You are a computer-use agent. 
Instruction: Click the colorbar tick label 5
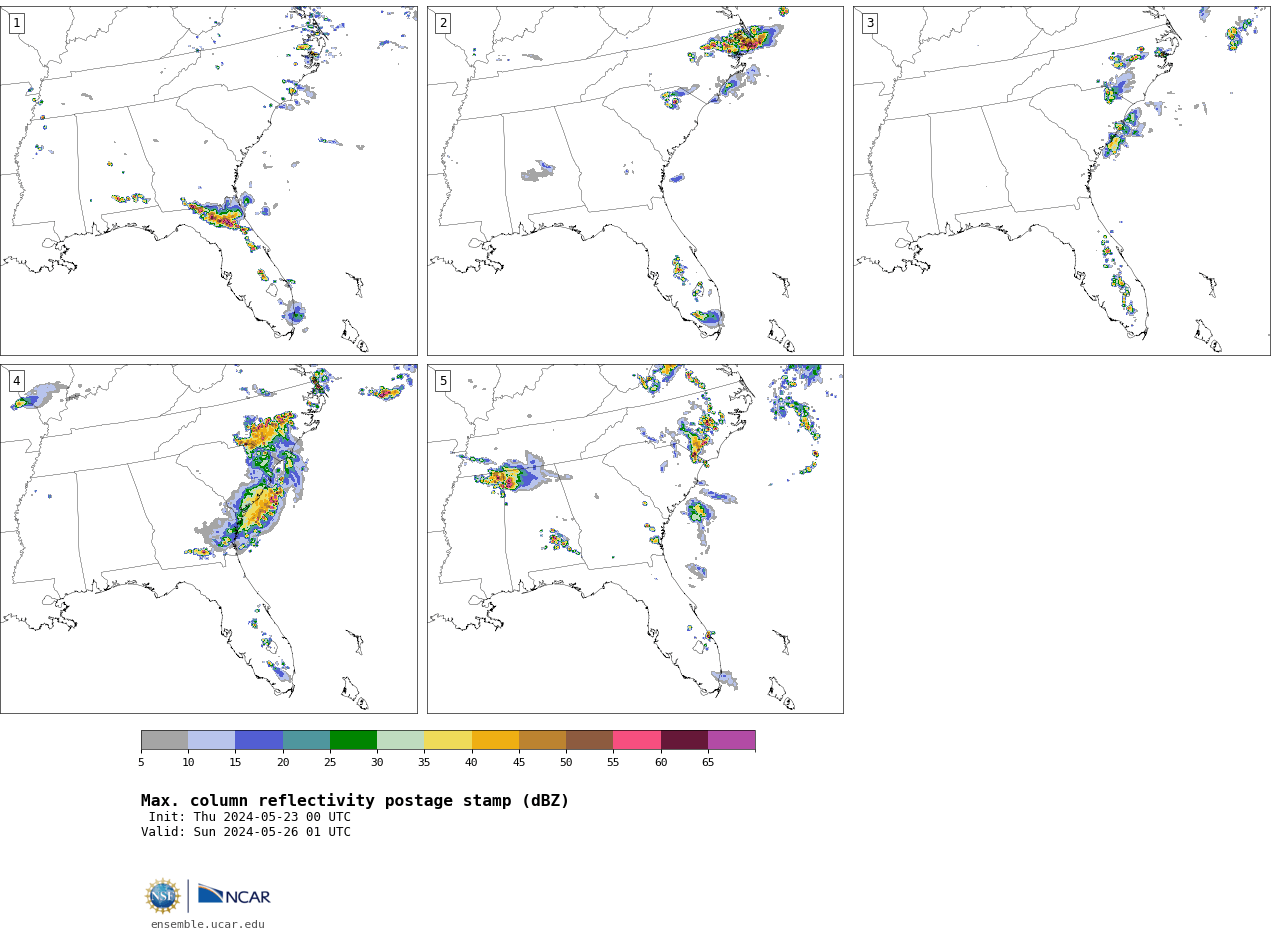point(141,762)
